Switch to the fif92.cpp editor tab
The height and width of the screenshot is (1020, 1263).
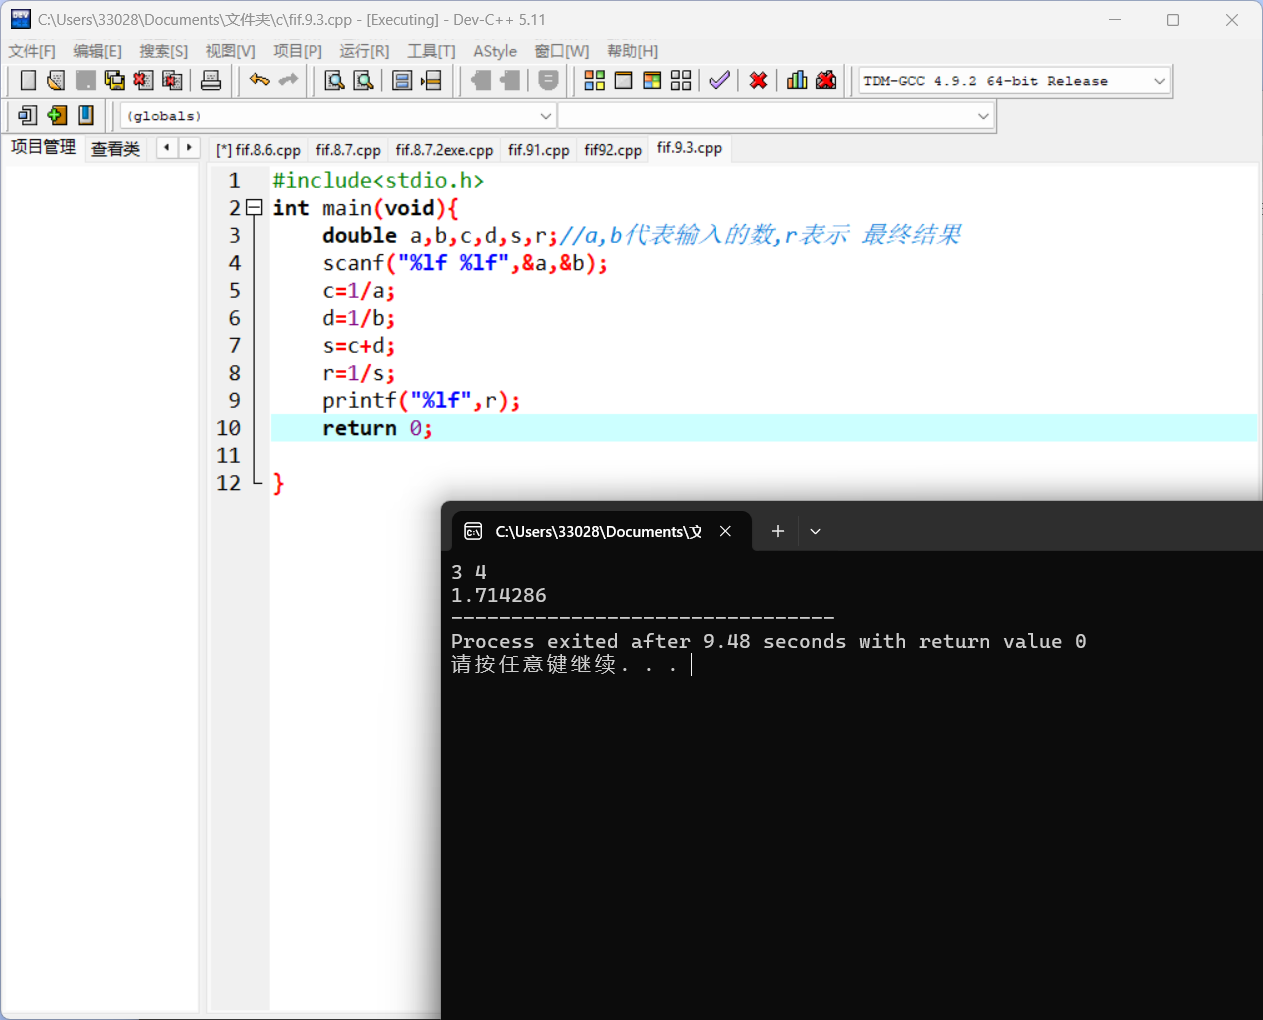(x=613, y=150)
